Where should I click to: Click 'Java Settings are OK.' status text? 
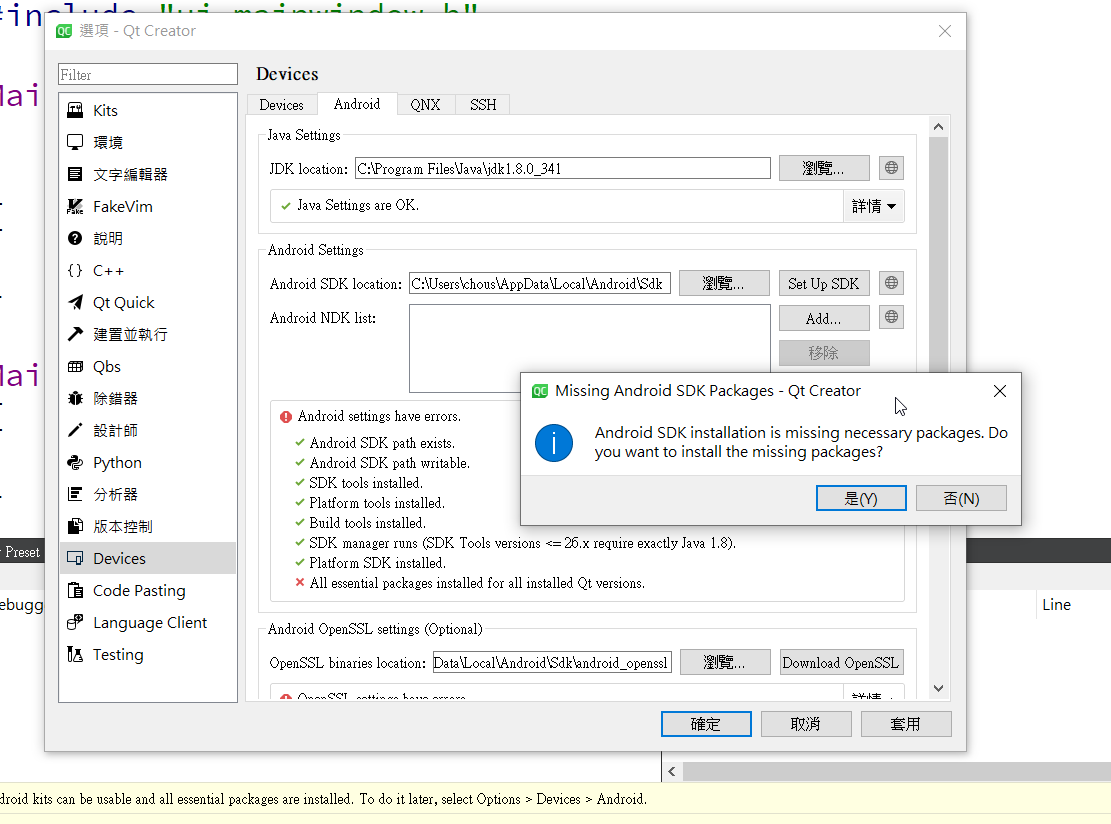tap(358, 205)
